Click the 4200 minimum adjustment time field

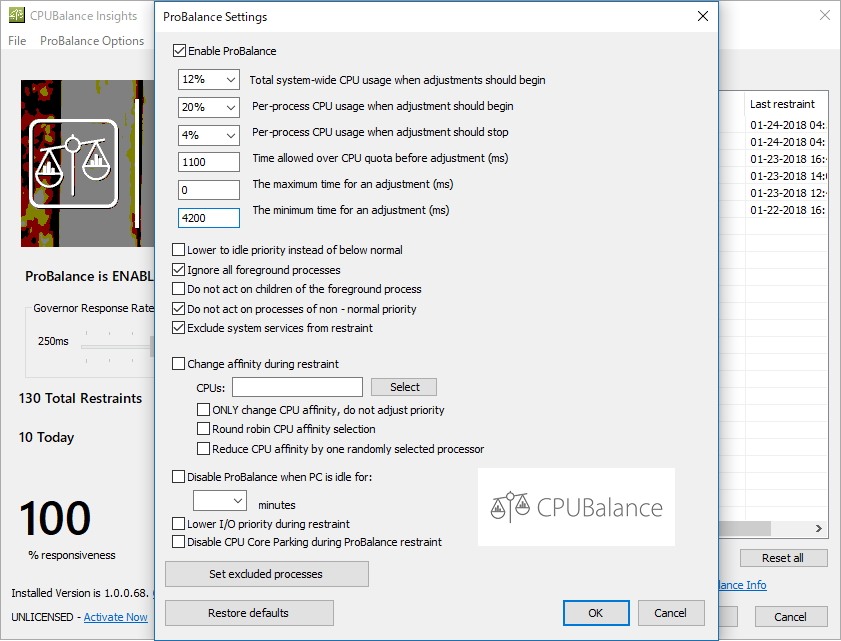coord(209,218)
